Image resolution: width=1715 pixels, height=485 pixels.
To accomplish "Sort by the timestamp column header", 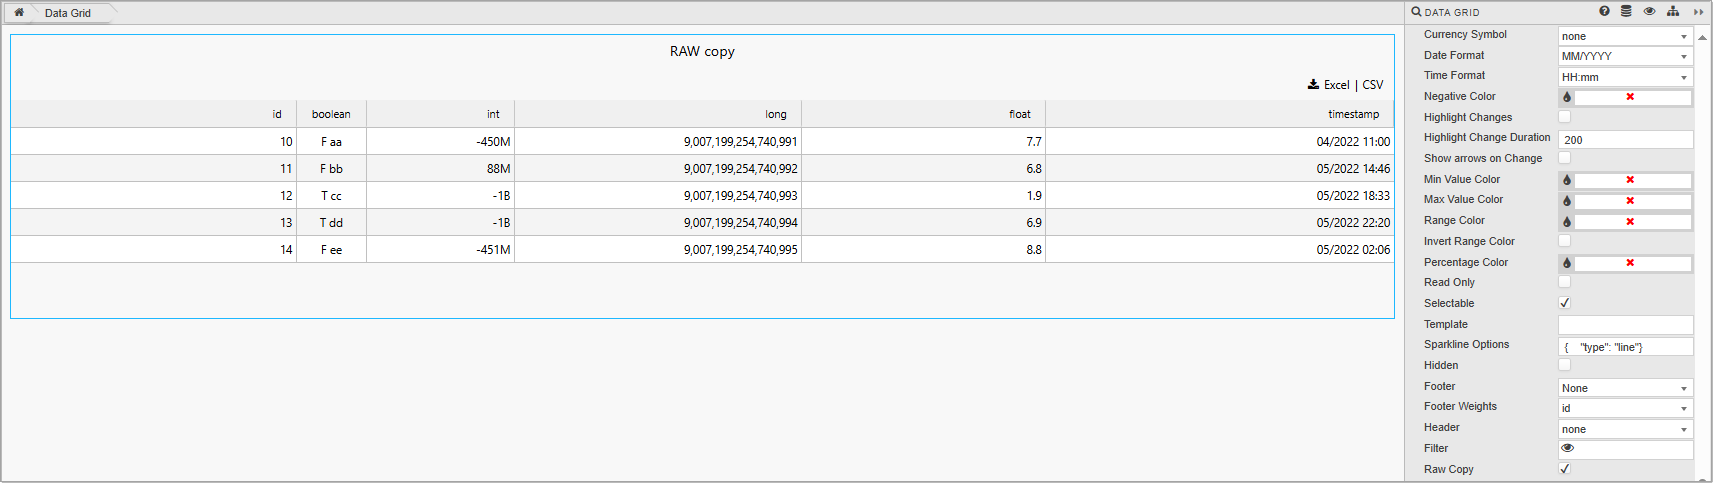I will (1353, 114).
